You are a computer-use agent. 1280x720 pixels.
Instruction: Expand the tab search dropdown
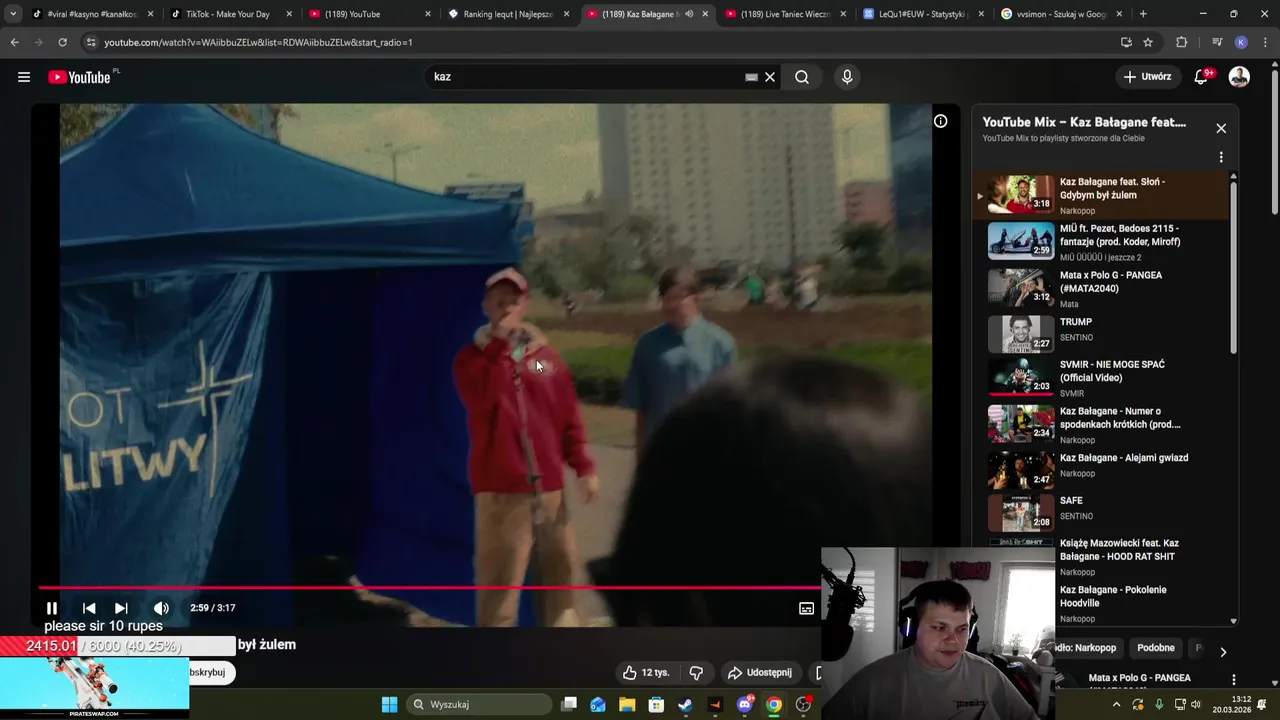click(x=12, y=14)
